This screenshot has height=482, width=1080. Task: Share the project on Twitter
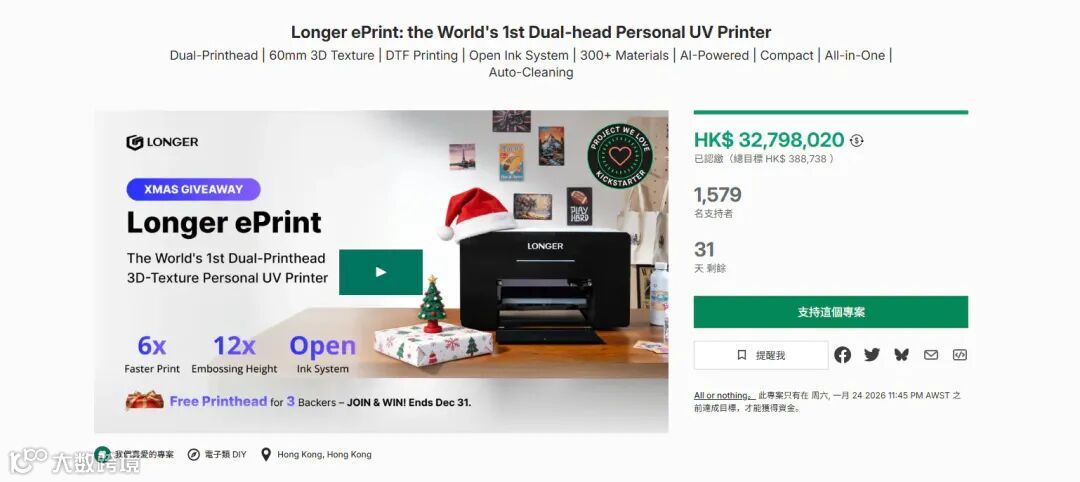[x=872, y=355]
